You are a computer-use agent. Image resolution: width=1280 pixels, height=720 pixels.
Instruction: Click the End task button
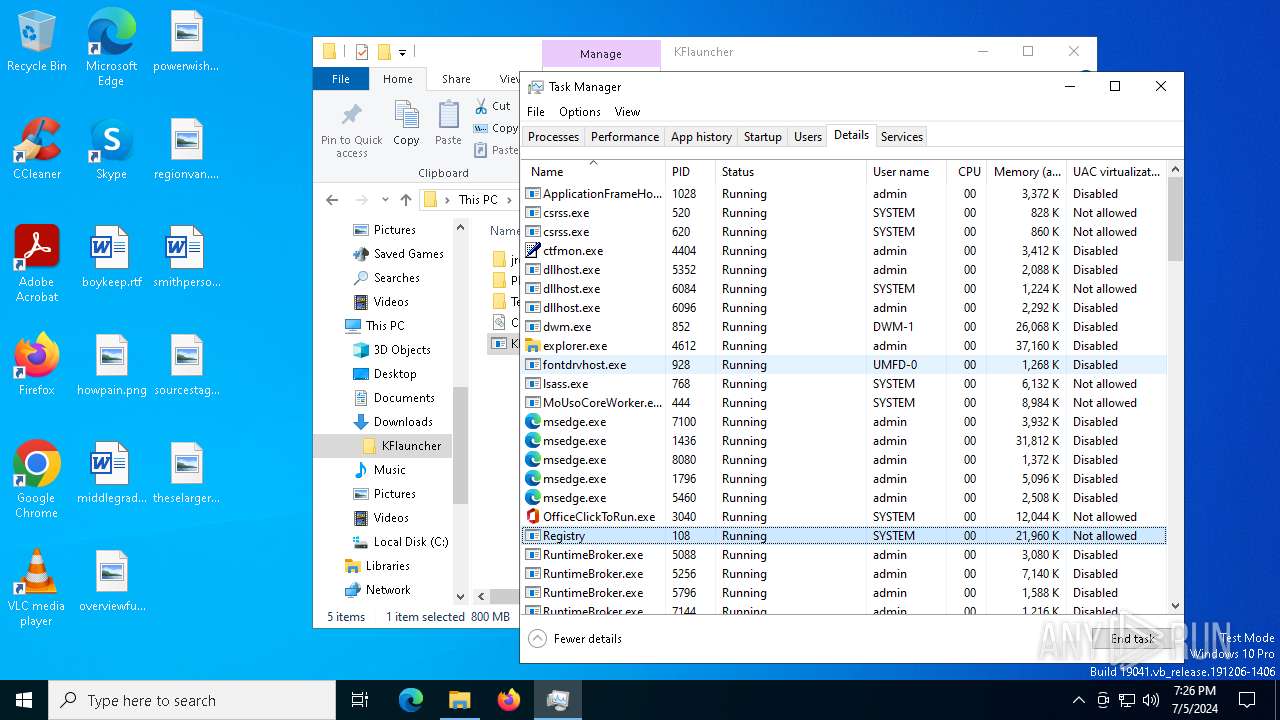1132,638
